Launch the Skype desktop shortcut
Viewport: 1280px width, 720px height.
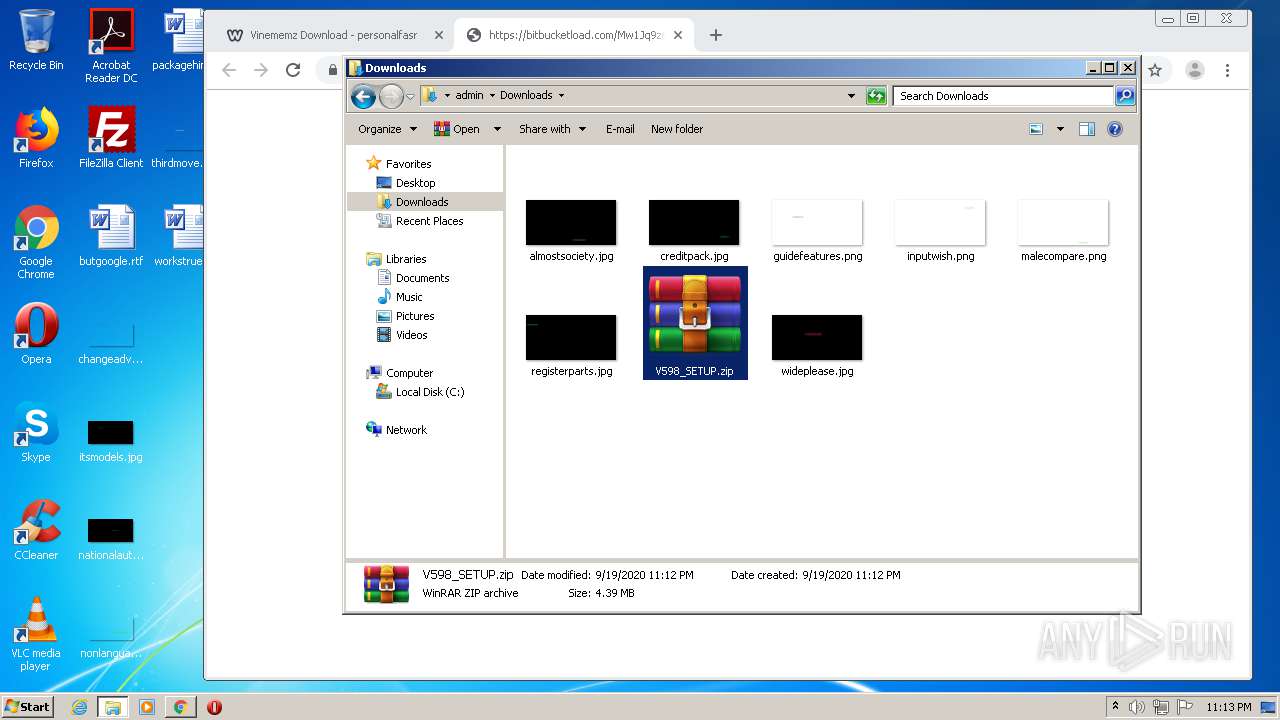[x=36, y=432]
